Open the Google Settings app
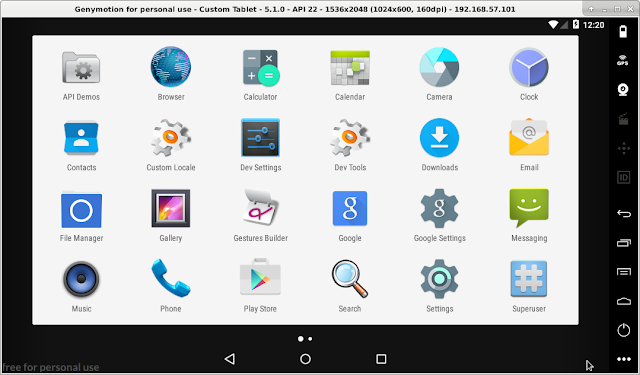The image size is (640, 375). click(x=439, y=208)
